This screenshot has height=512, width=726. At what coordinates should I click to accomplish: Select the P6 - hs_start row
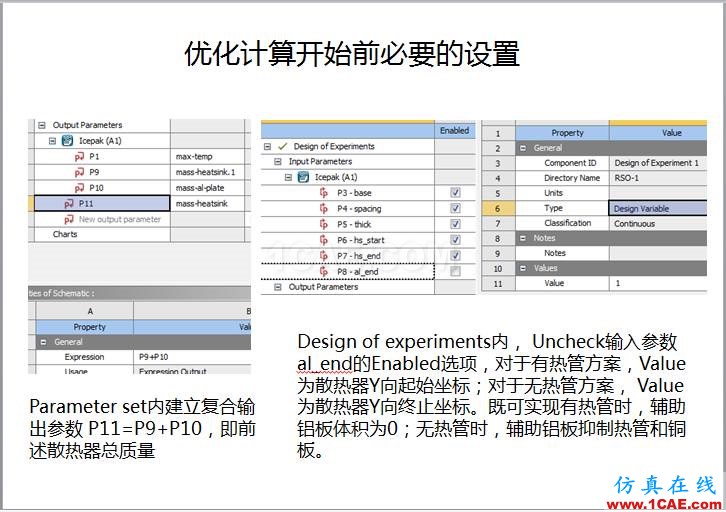point(348,240)
